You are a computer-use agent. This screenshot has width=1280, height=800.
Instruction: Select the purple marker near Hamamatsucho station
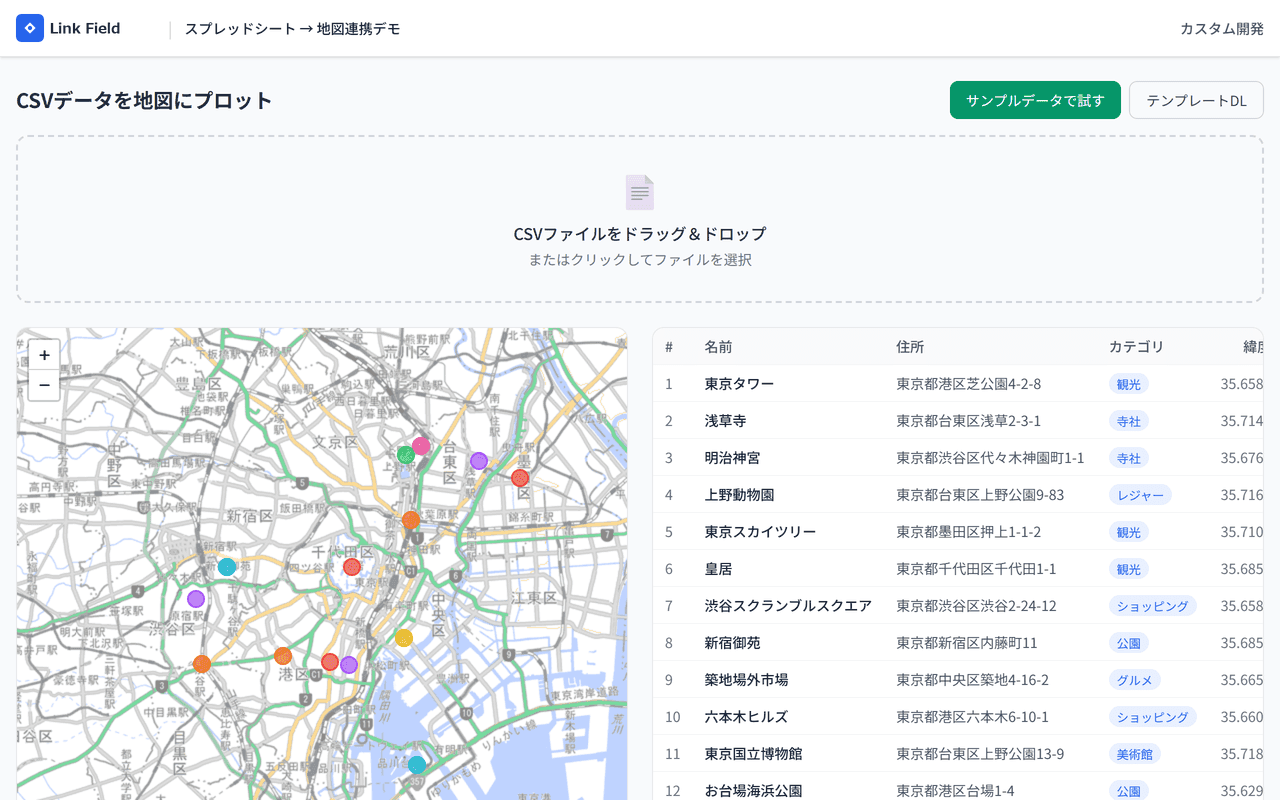click(x=349, y=665)
